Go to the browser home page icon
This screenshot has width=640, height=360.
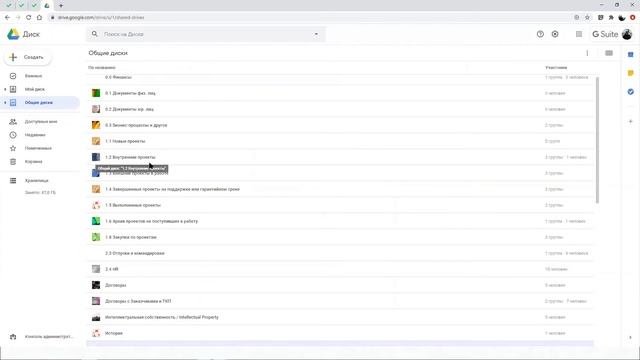pyautogui.click(x=39, y=18)
